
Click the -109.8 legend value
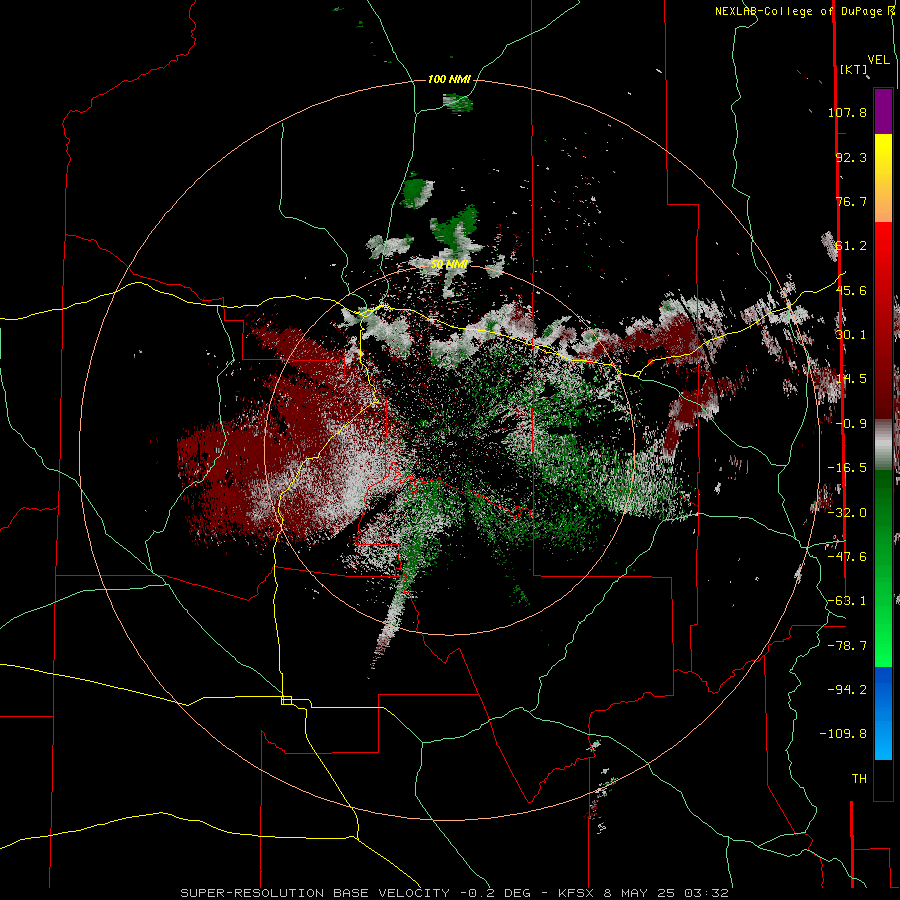tap(843, 734)
